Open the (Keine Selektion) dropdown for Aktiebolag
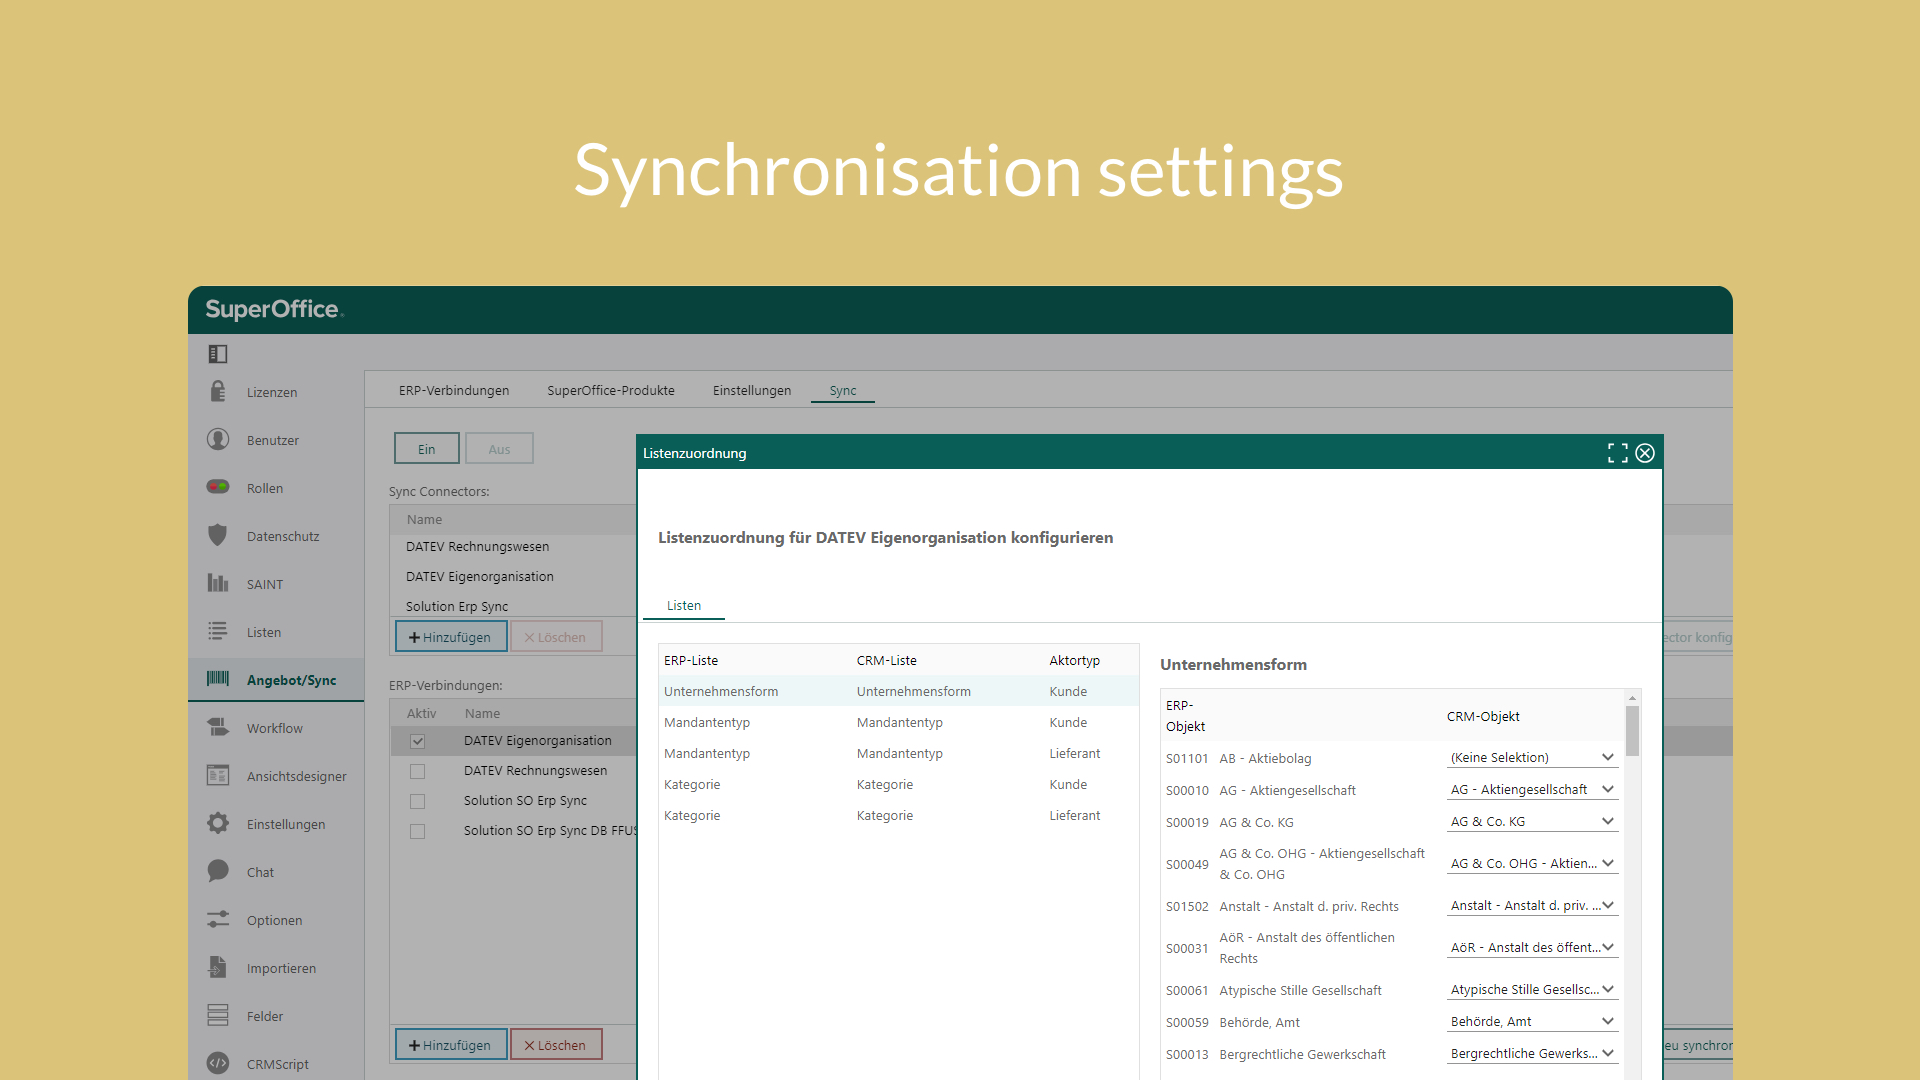 tap(1531, 757)
